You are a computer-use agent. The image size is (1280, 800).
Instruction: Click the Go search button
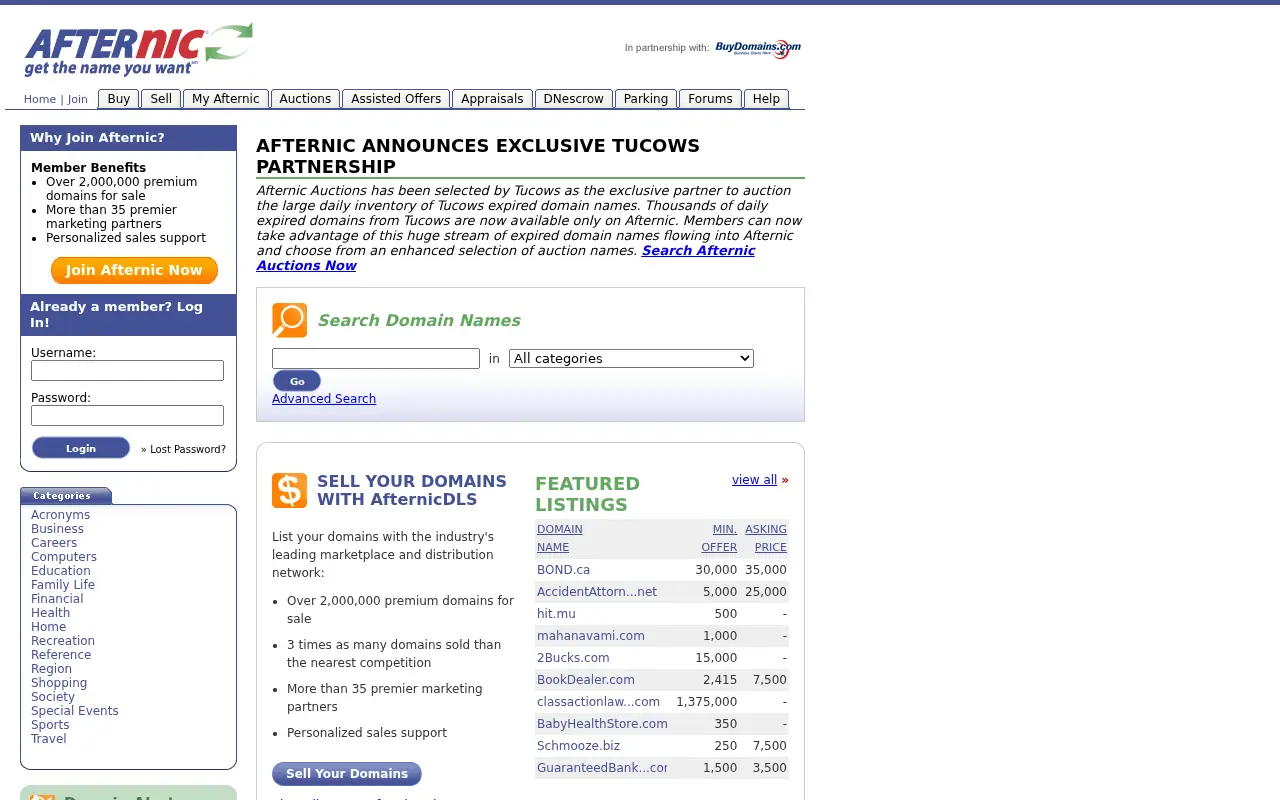point(297,381)
